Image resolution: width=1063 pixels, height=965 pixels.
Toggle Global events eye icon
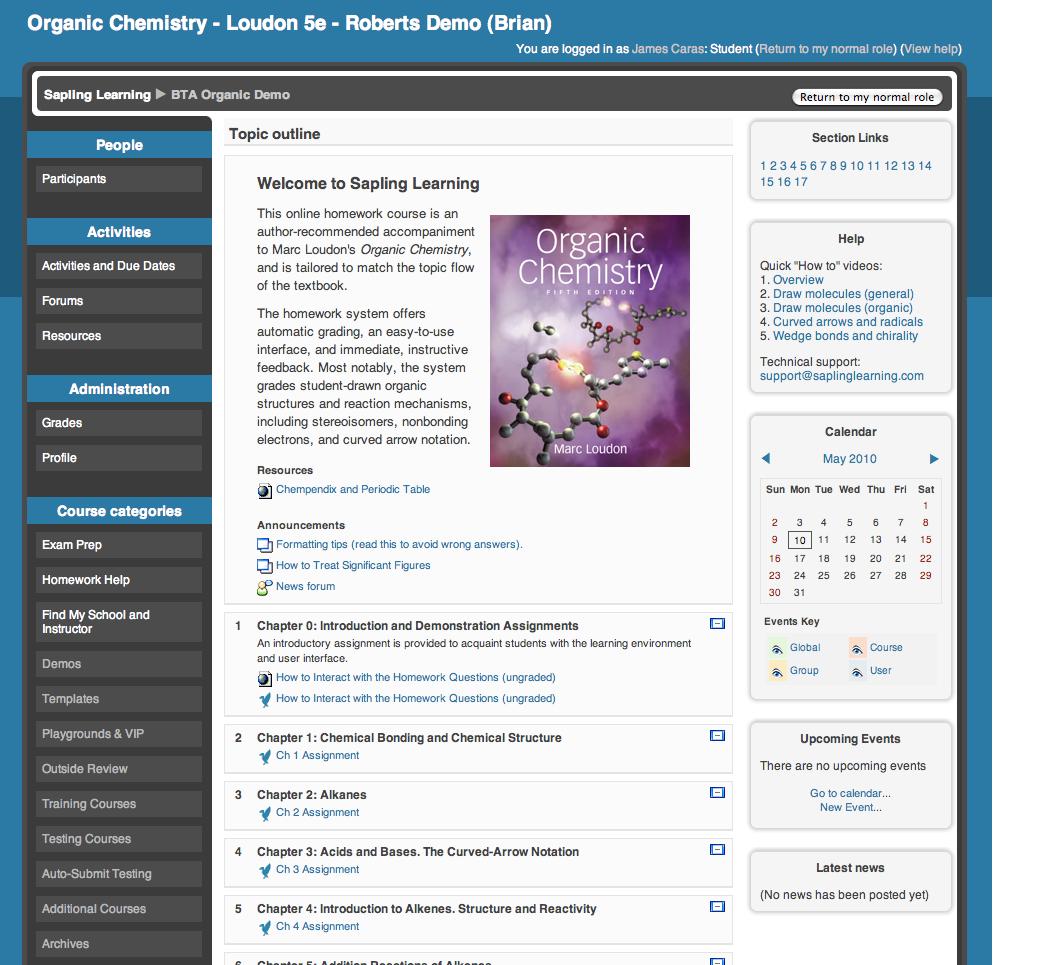777,648
